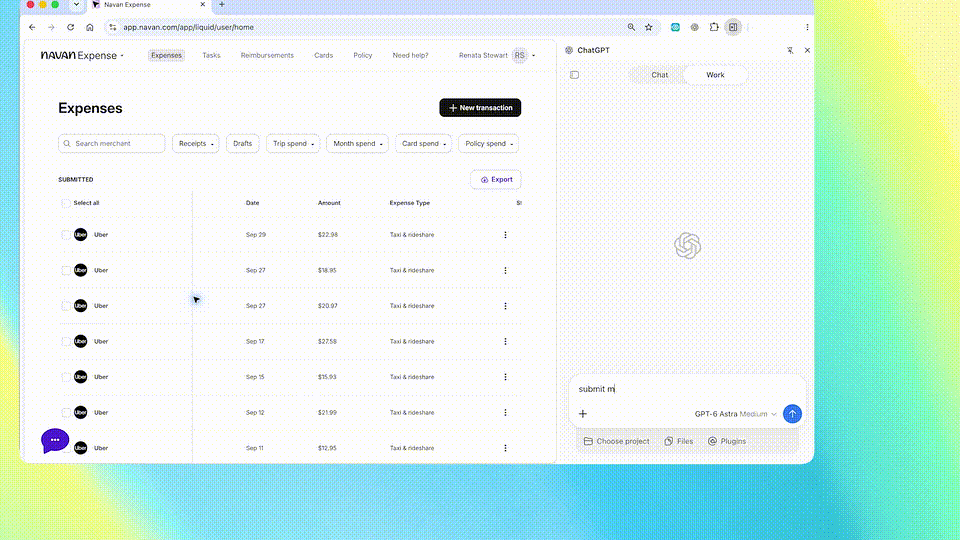Open three-dot menu for Sep 29 Uber expense
This screenshot has height=540, width=960.
[505, 234]
